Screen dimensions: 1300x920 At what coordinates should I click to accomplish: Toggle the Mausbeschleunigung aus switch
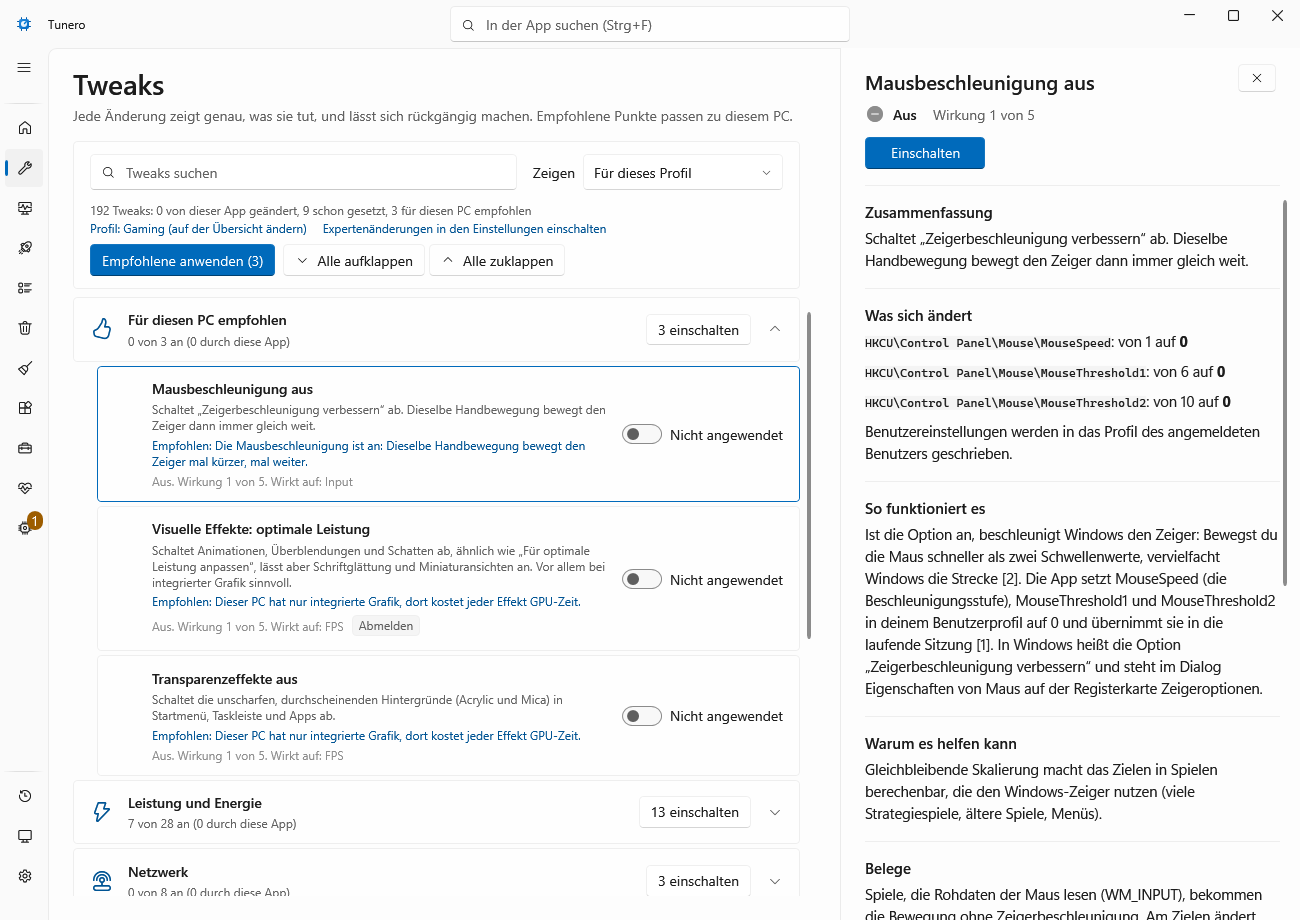click(642, 435)
